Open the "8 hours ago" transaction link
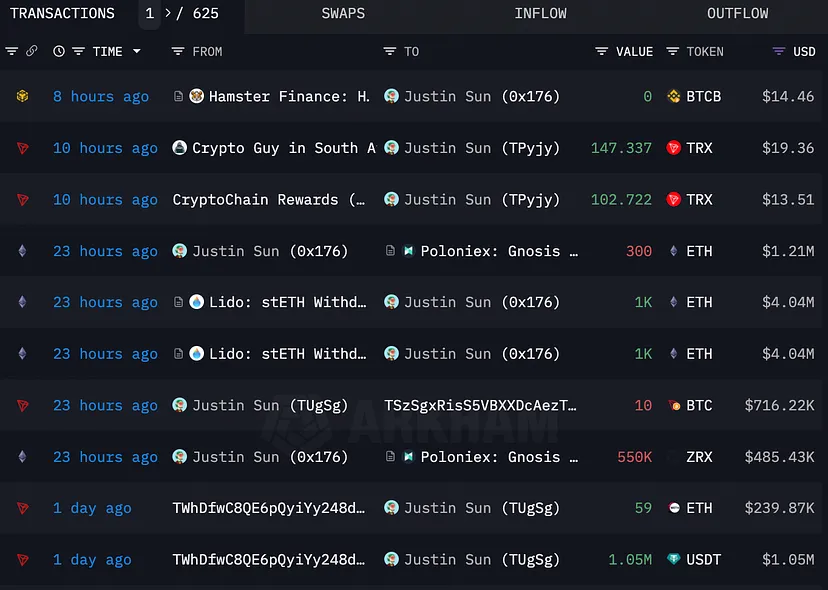 (x=100, y=96)
